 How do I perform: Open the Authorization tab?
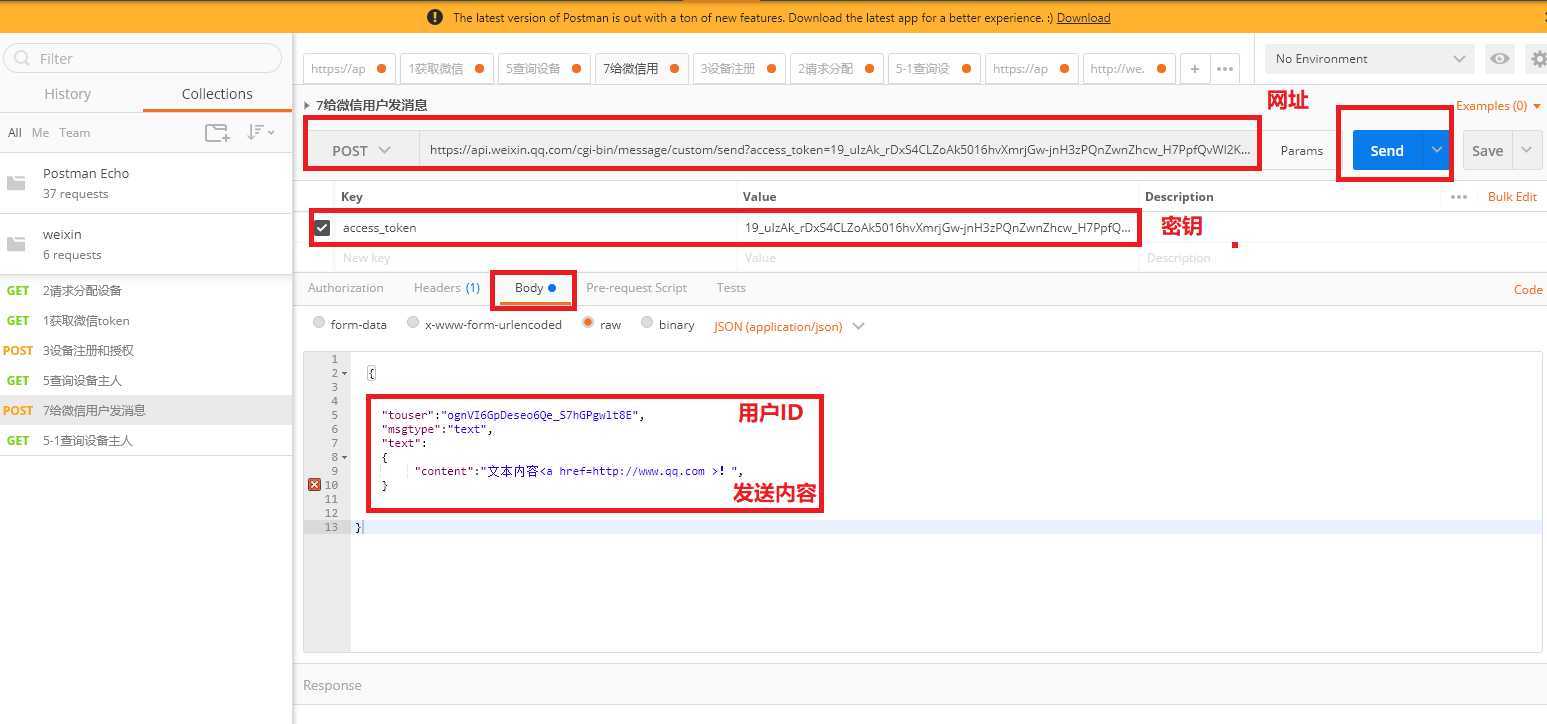[x=346, y=288]
